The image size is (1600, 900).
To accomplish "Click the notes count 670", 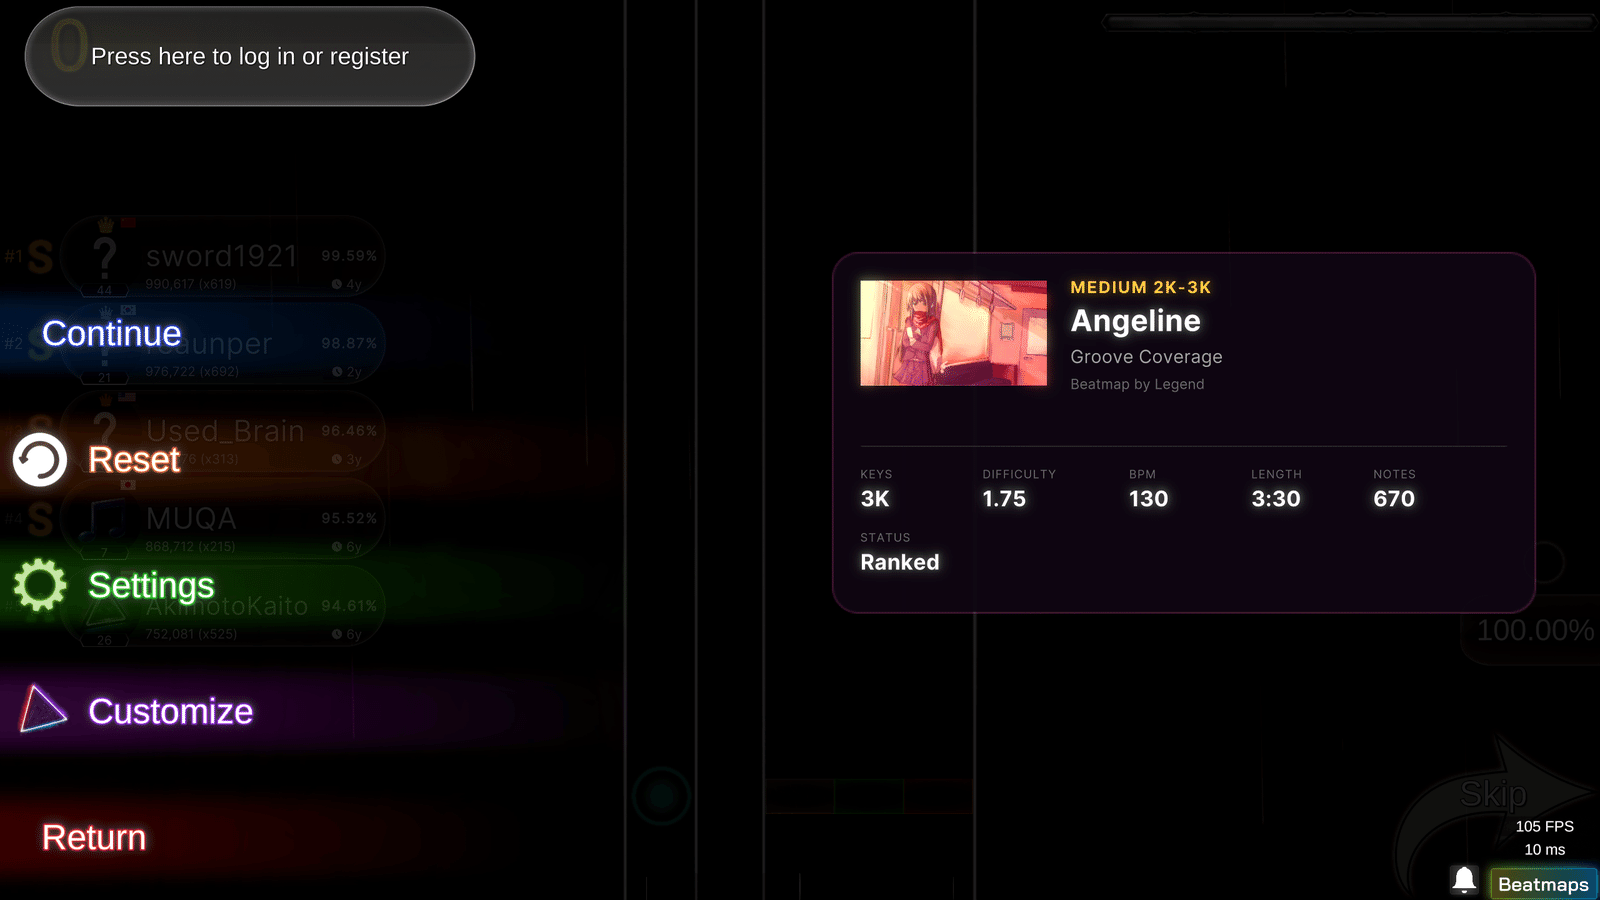I will [1394, 499].
